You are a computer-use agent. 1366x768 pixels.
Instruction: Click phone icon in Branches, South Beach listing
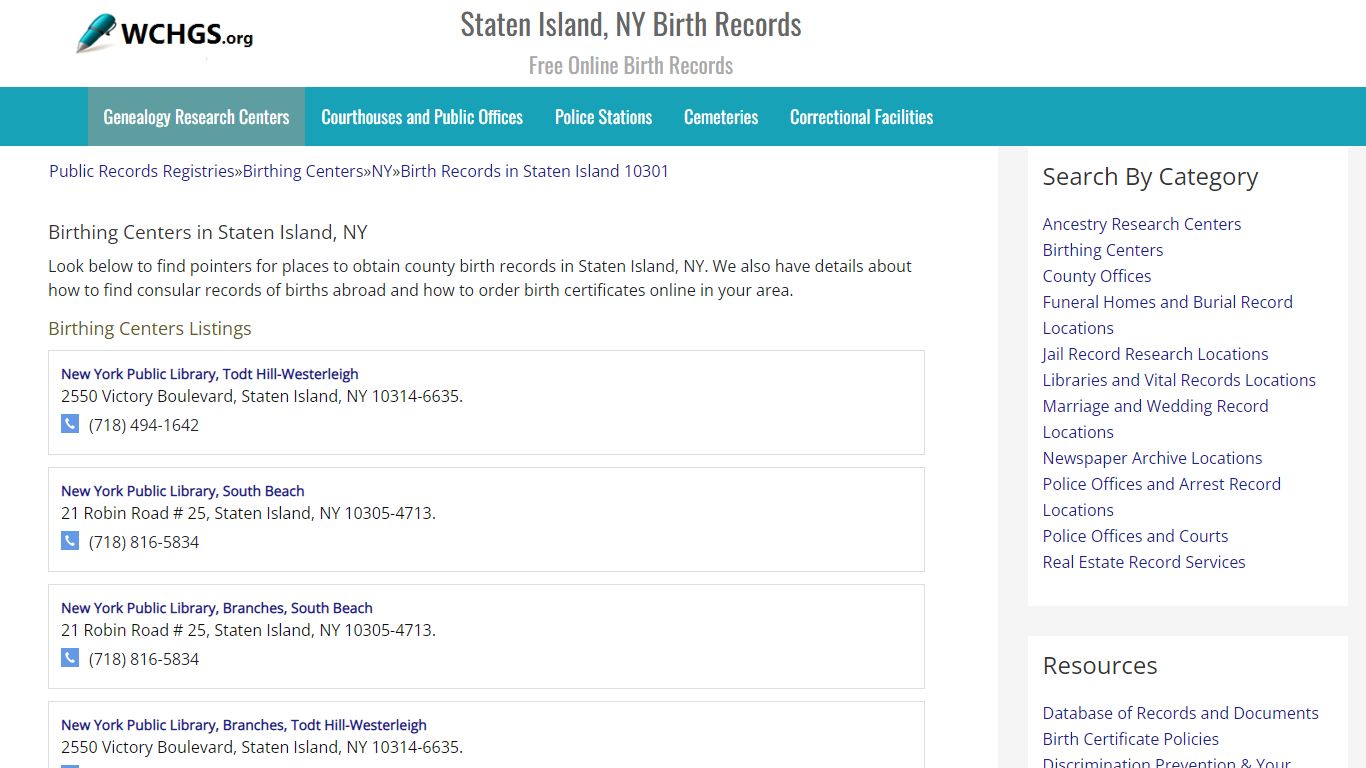(70, 658)
